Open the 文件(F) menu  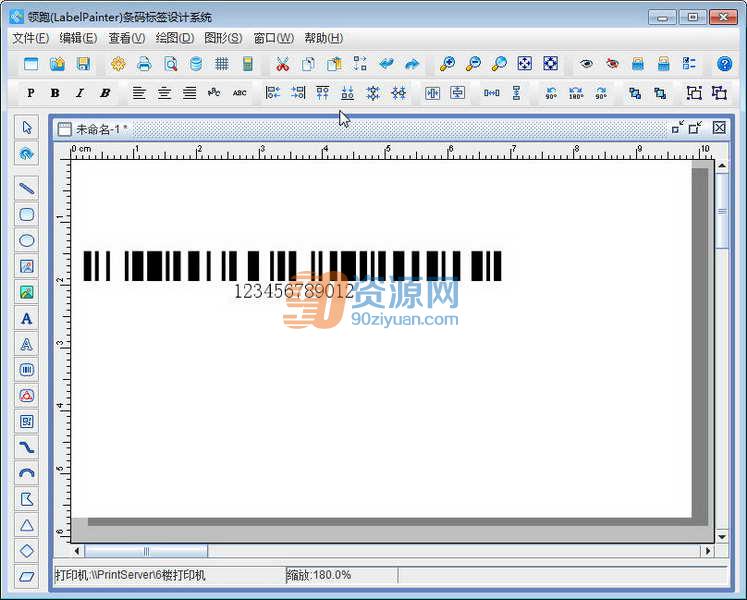click(x=30, y=38)
